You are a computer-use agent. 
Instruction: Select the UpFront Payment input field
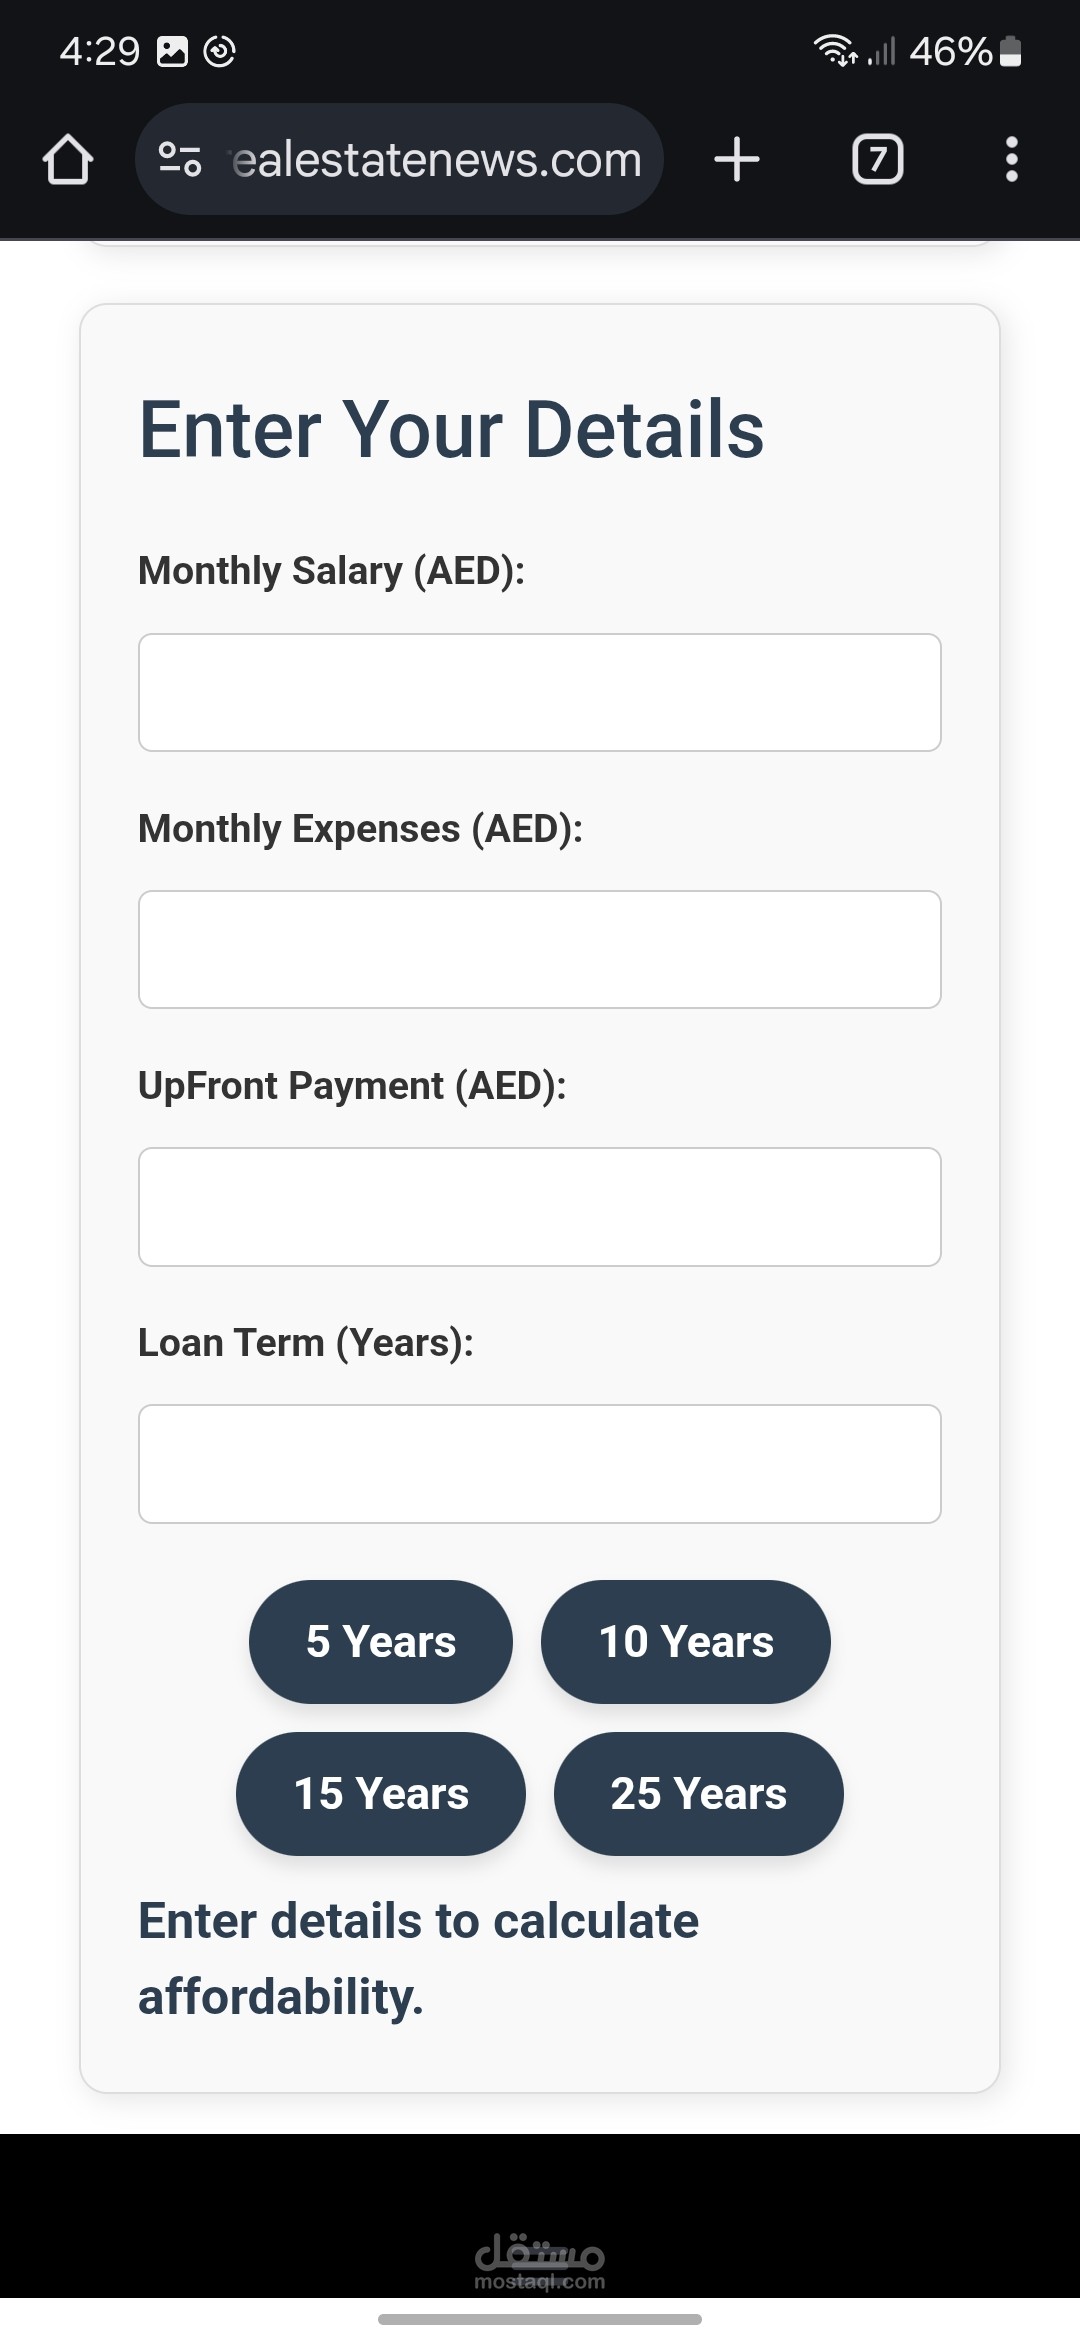coord(540,1207)
